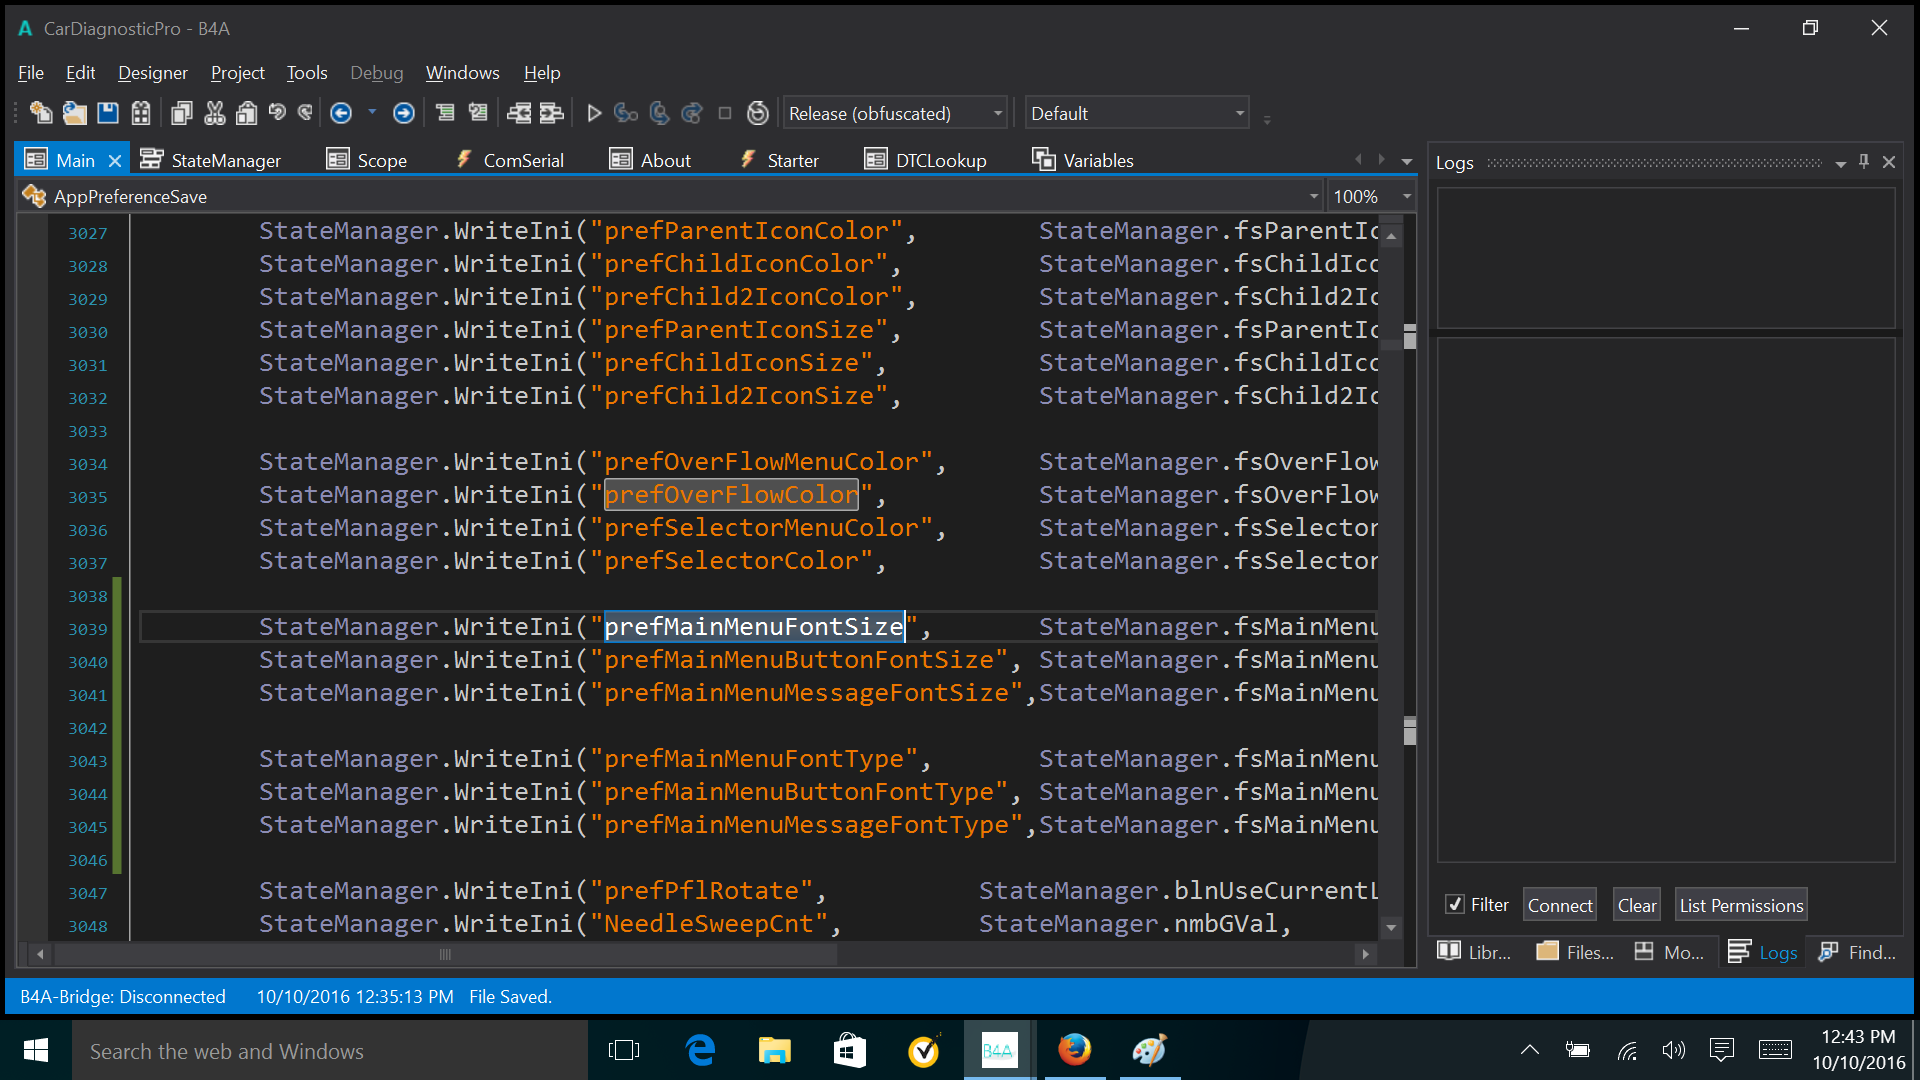This screenshot has height=1080, width=1920.
Task: Click the Undo toolbar icon
Action: 277,113
